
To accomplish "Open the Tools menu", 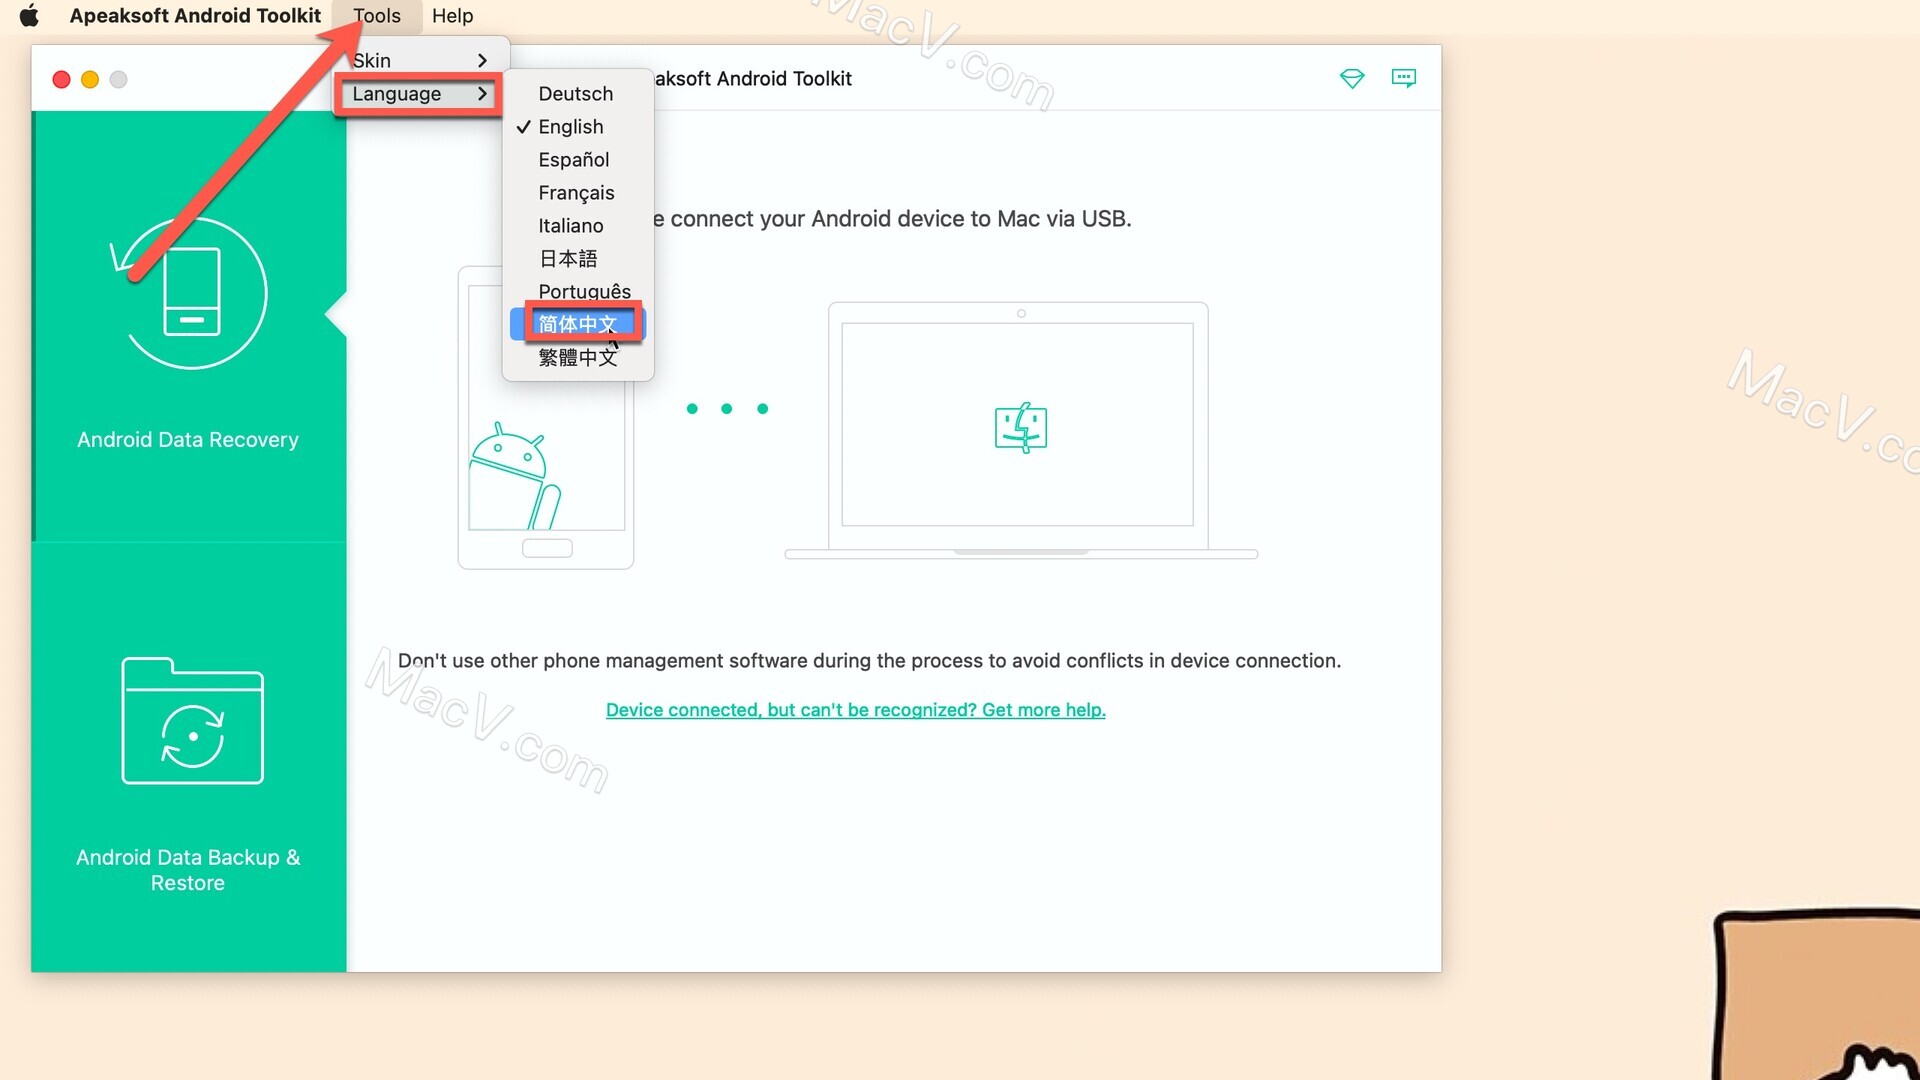I will [377, 15].
